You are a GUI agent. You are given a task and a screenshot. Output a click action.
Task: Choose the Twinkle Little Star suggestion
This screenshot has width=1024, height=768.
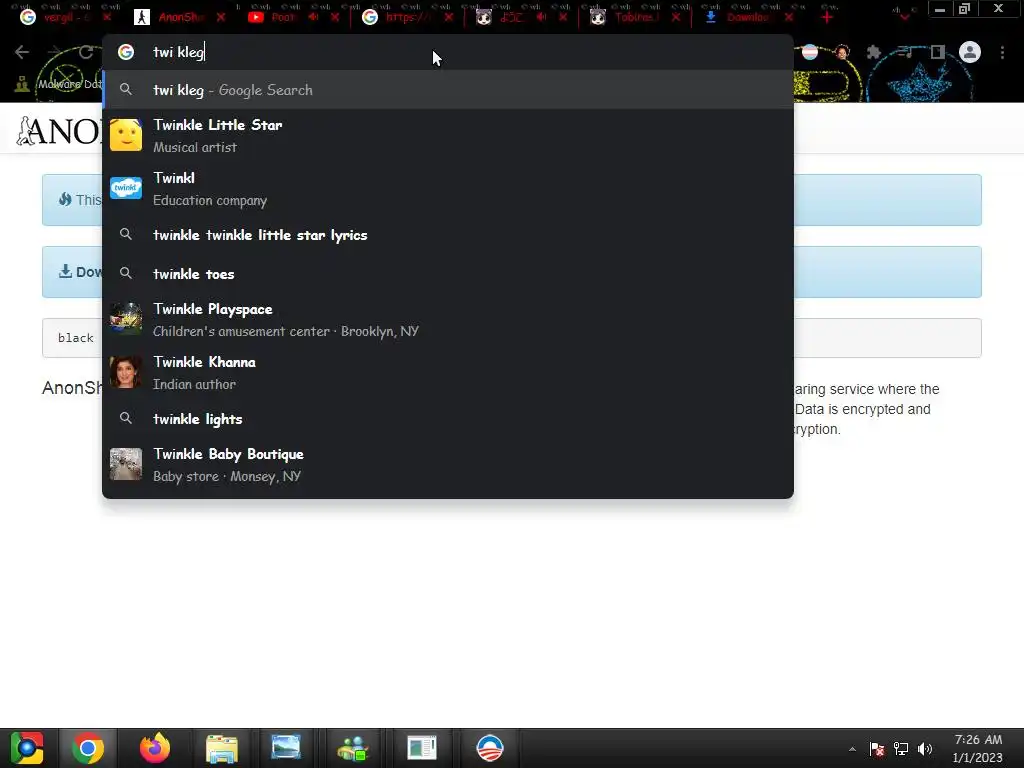pos(448,135)
